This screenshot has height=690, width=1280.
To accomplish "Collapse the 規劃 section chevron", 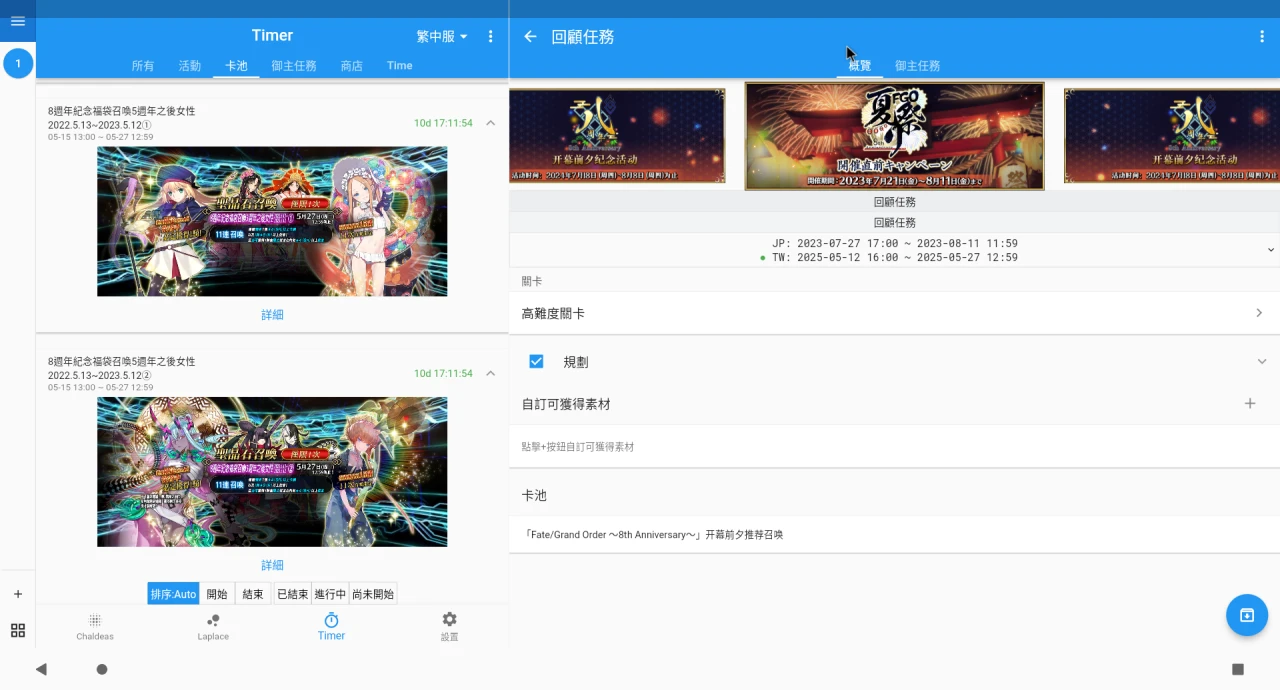I will click(1261, 362).
